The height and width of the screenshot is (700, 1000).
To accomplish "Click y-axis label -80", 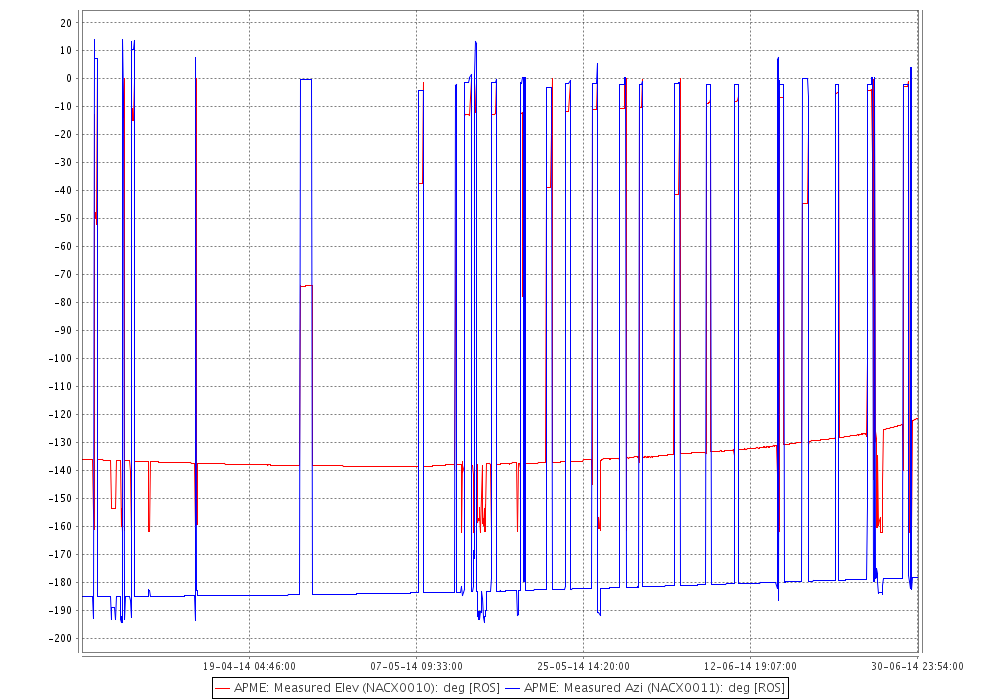I will click(63, 302).
